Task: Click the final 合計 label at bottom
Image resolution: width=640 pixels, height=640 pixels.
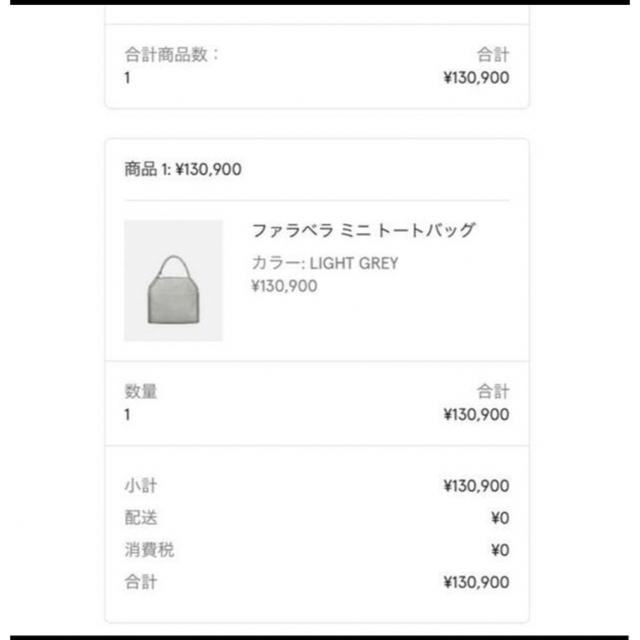Action: click(141, 582)
